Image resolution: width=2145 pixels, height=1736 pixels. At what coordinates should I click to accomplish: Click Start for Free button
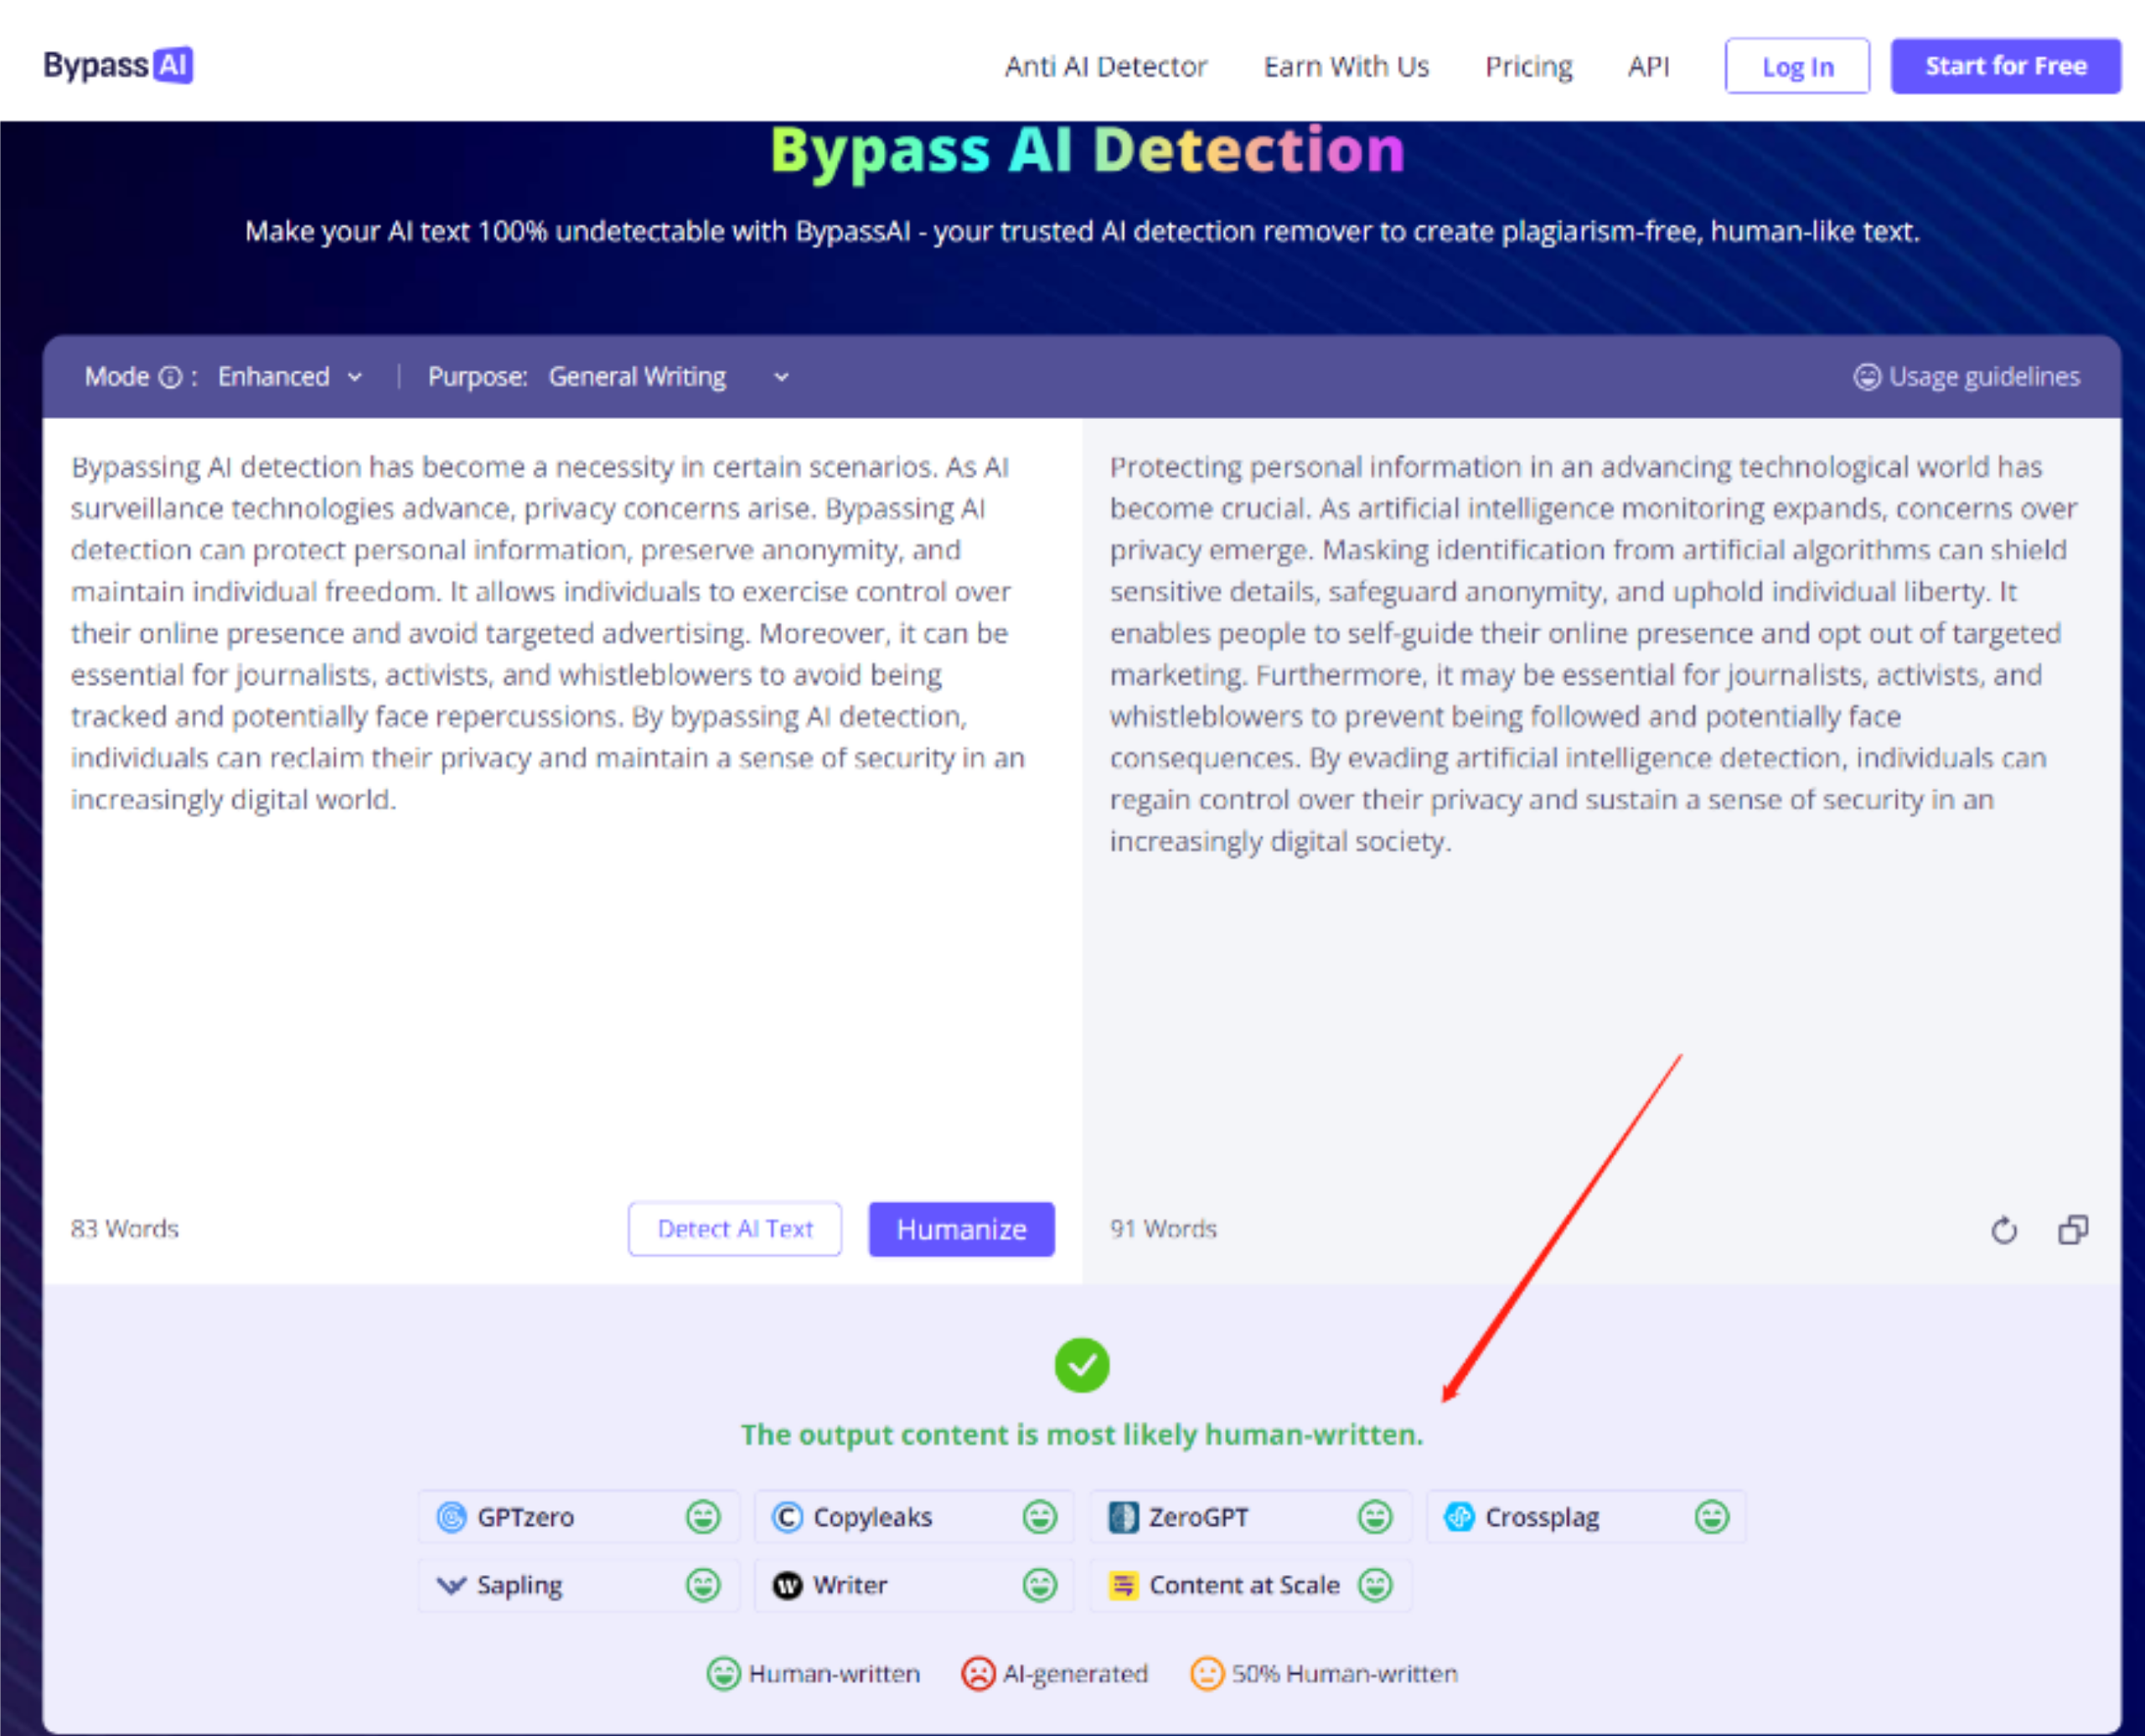[x=2005, y=66]
